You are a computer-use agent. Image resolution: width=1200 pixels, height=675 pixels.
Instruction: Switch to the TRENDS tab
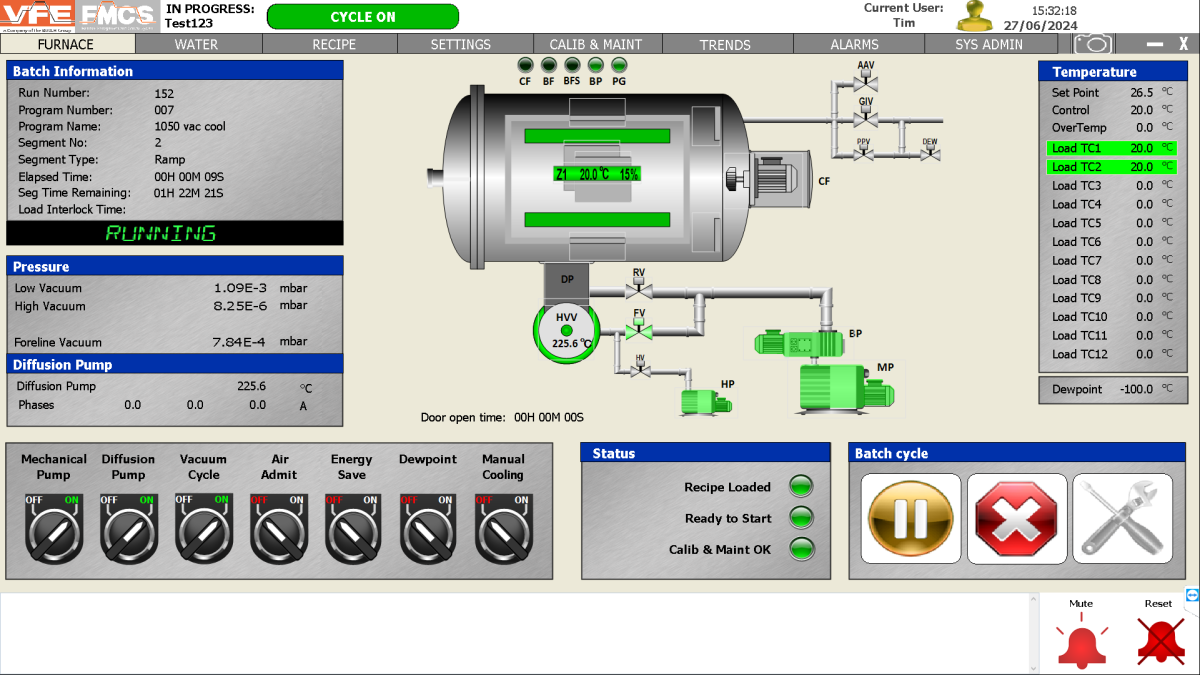726,44
